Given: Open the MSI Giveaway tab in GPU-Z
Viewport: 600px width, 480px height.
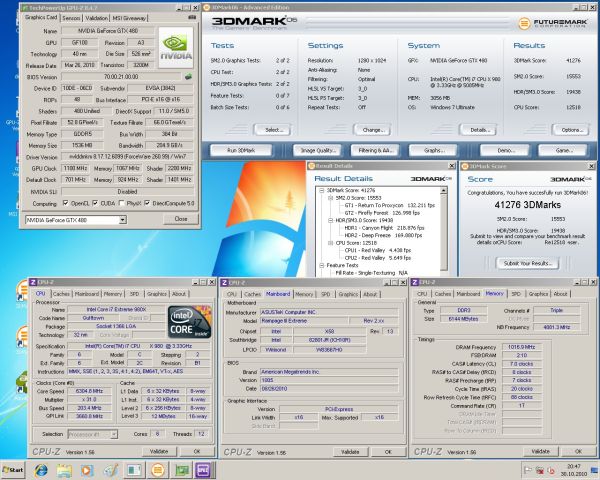Looking at the screenshot, I should [x=129, y=18].
